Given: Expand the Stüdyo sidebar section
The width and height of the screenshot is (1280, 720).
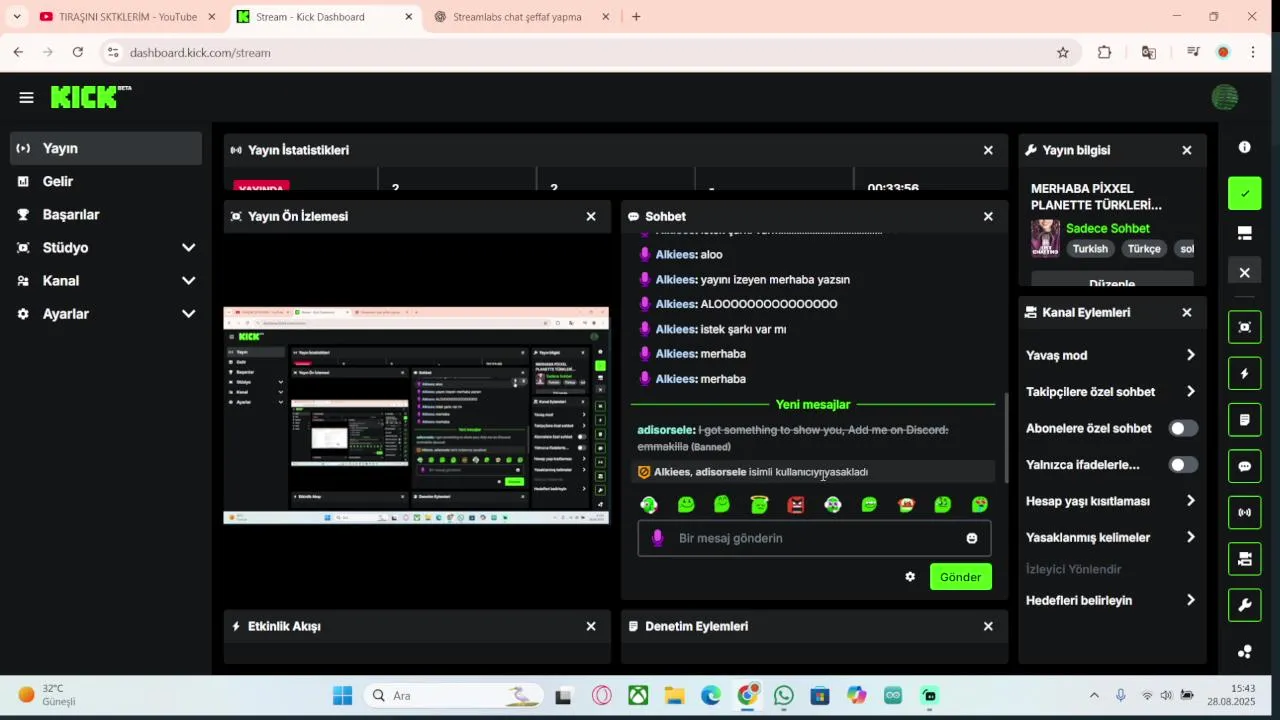Looking at the screenshot, I should (x=188, y=247).
